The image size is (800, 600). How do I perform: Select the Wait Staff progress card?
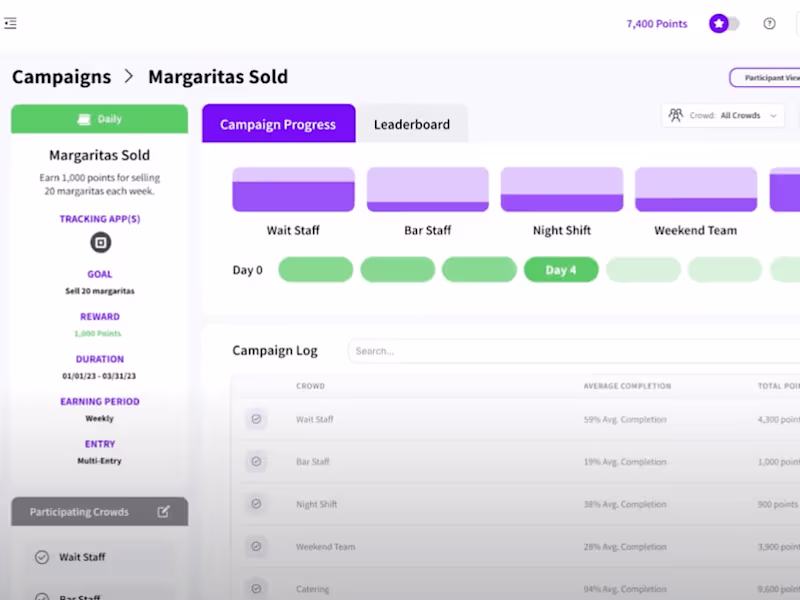click(x=293, y=189)
